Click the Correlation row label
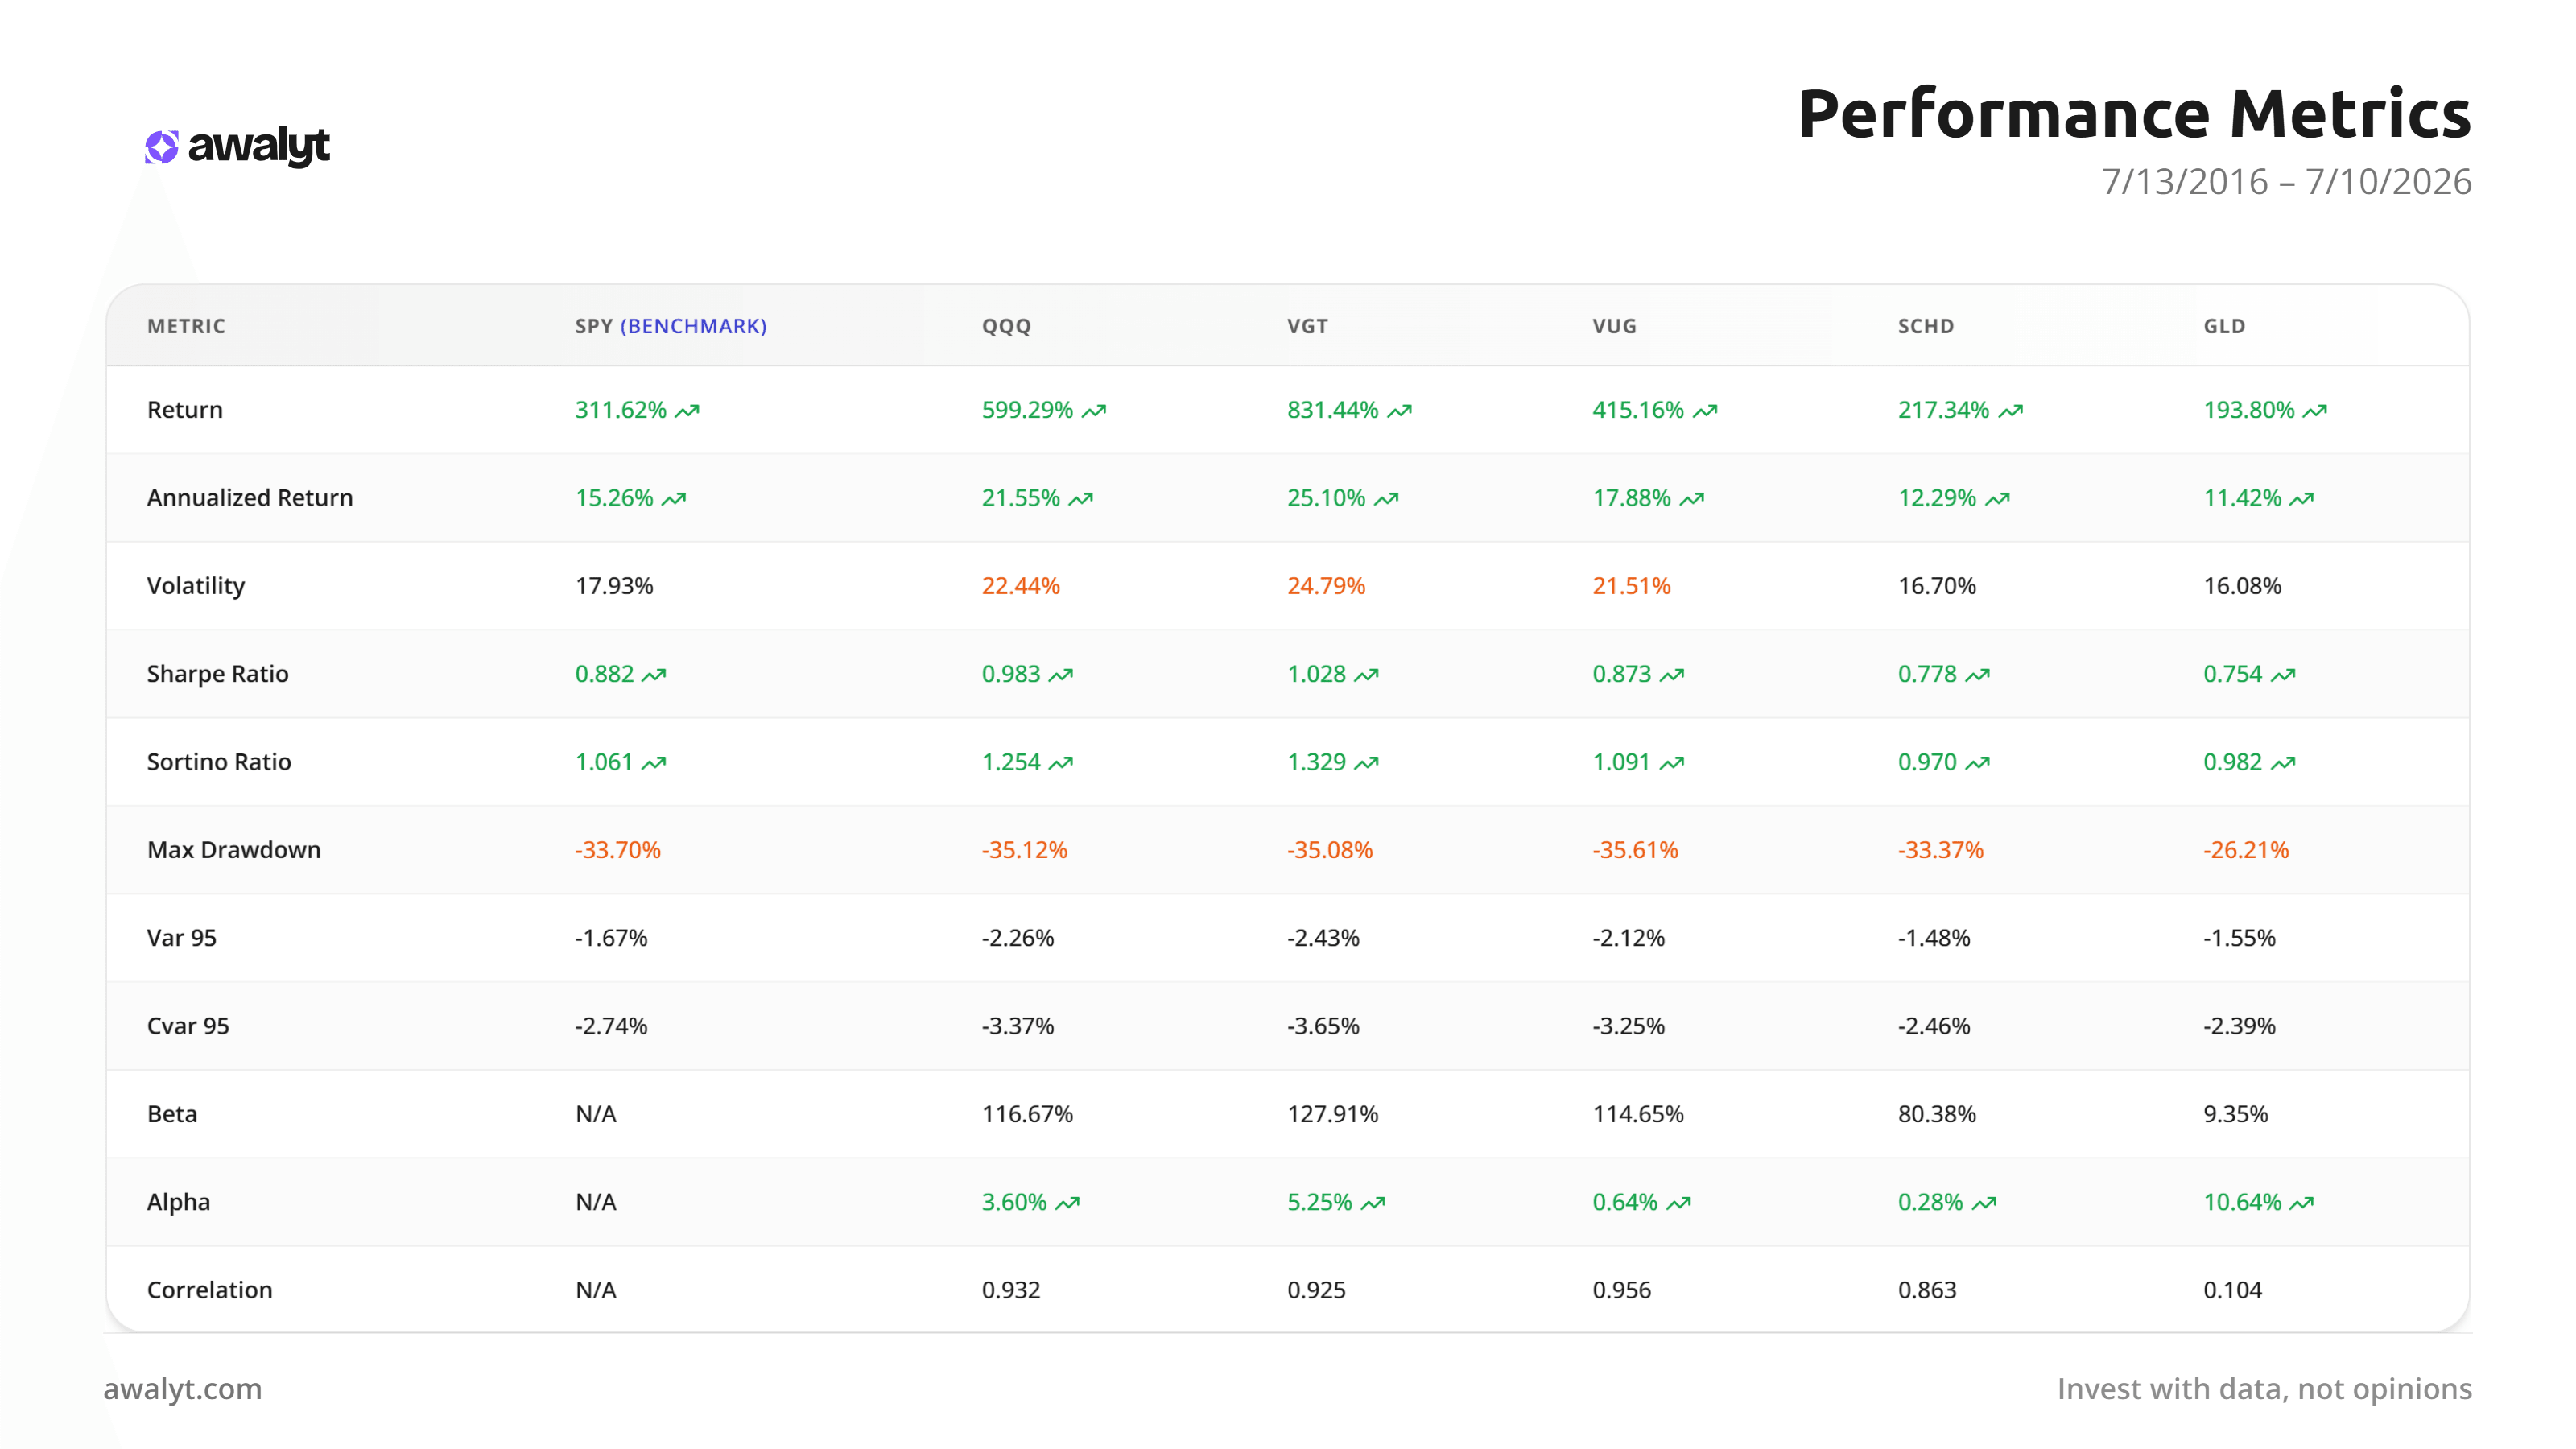2576x1449 pixels. [210, 1290]
